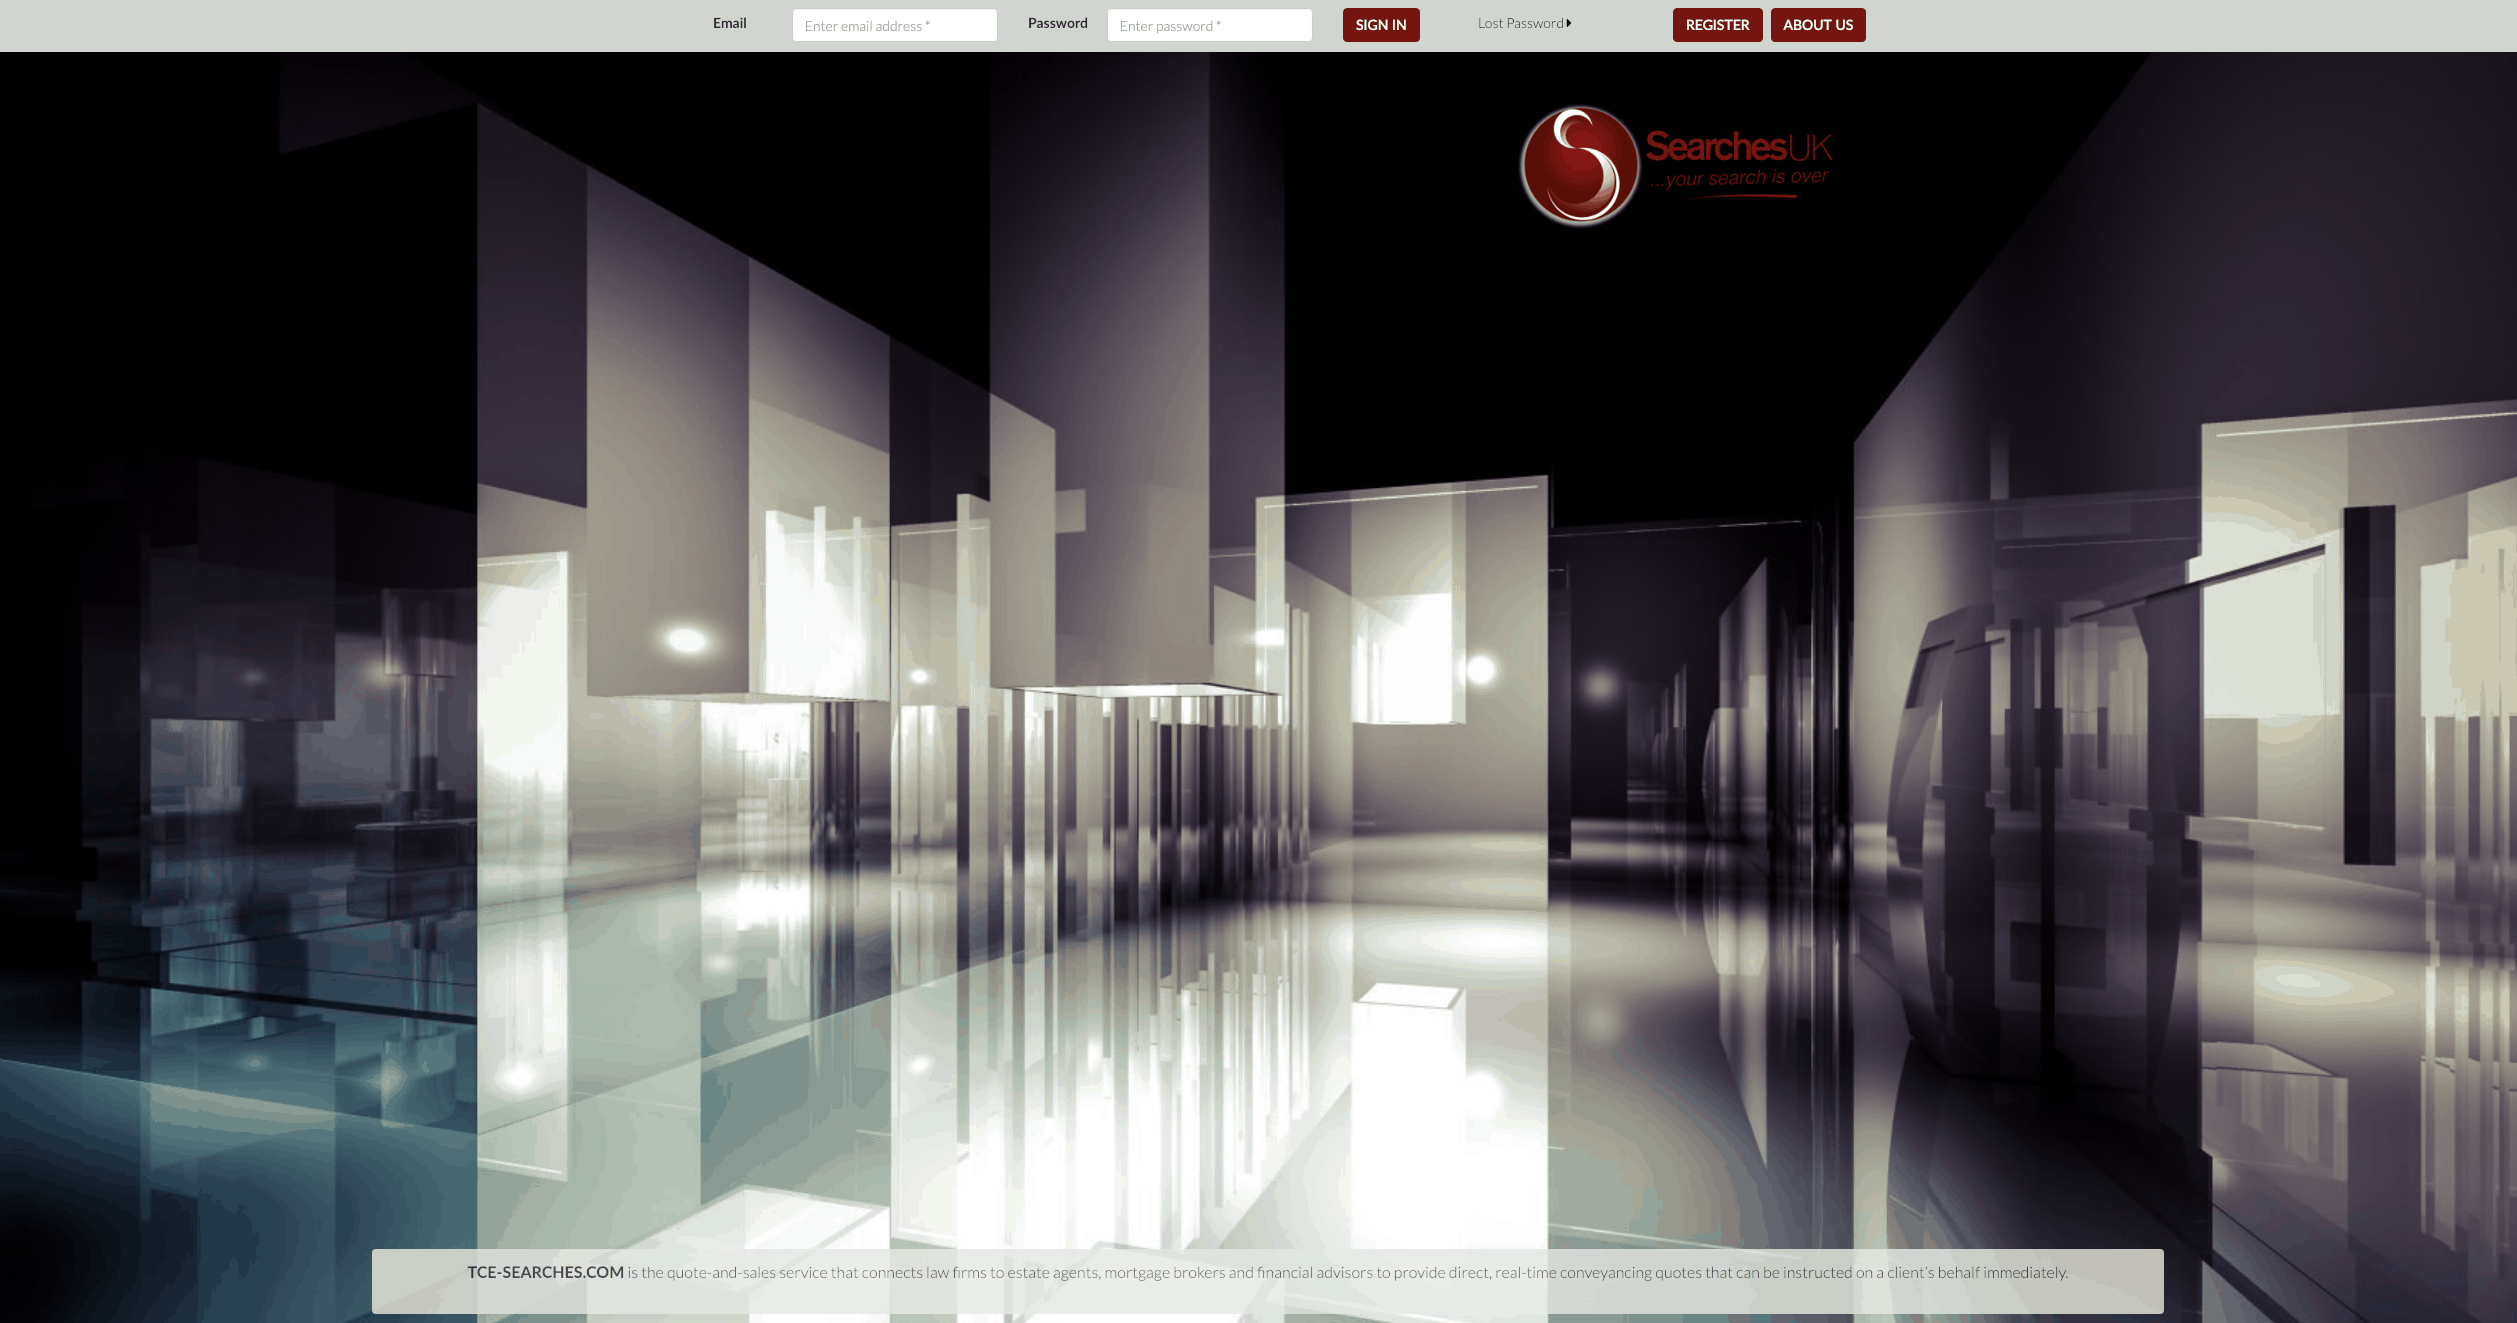Click the 'Email' field label

(729, 23)
